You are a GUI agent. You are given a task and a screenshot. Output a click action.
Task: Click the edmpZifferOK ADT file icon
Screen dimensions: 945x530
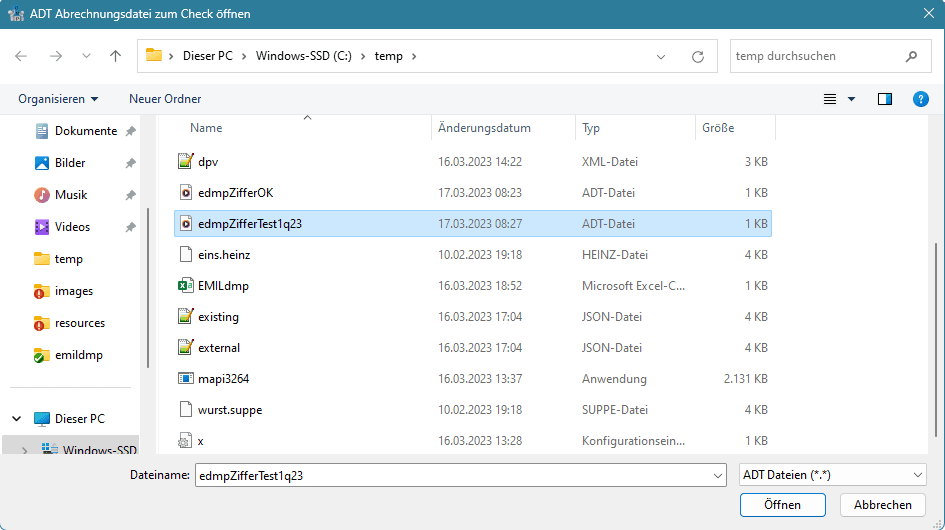point(184,192)
